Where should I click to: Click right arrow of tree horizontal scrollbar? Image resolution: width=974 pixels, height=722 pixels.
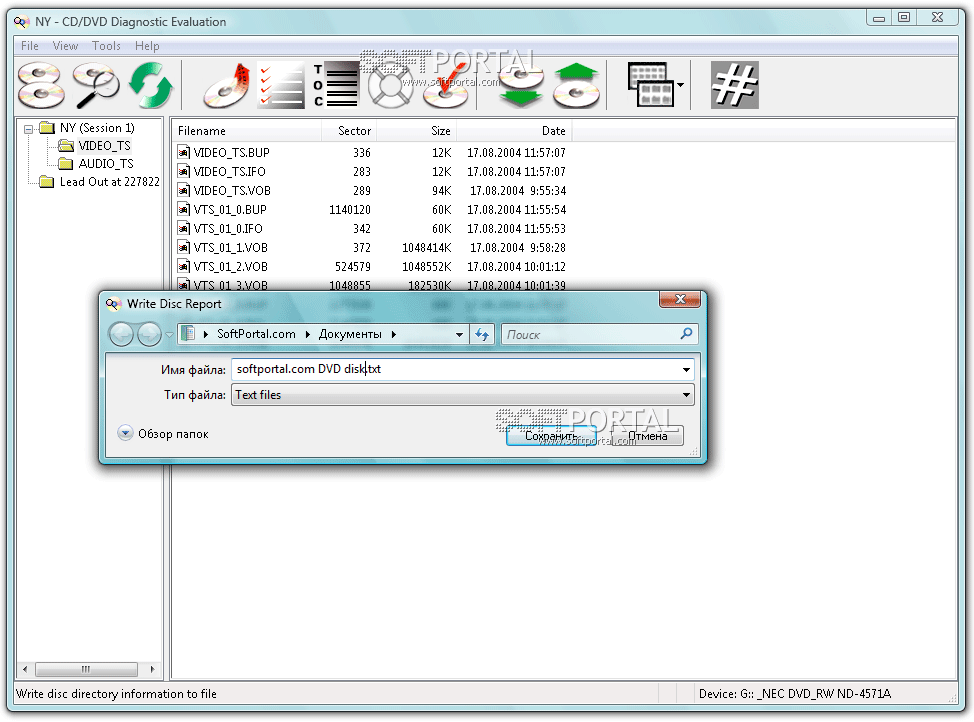click(x=152, y=670)
